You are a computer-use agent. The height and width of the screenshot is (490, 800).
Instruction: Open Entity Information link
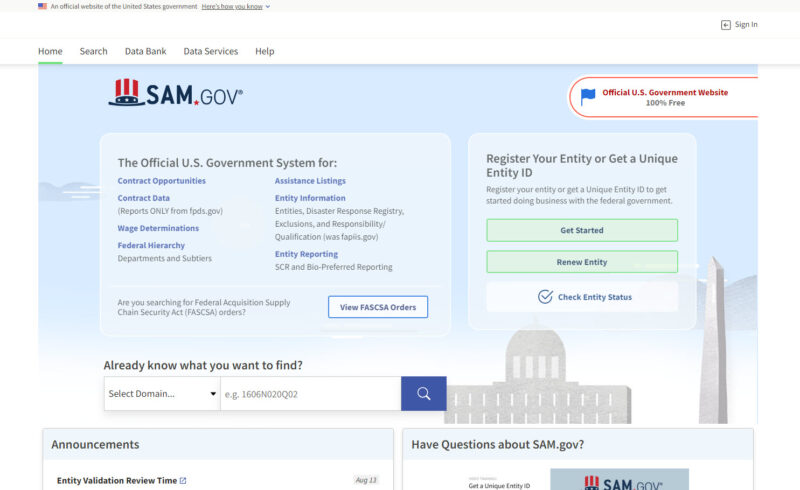[x=310, y=198]
